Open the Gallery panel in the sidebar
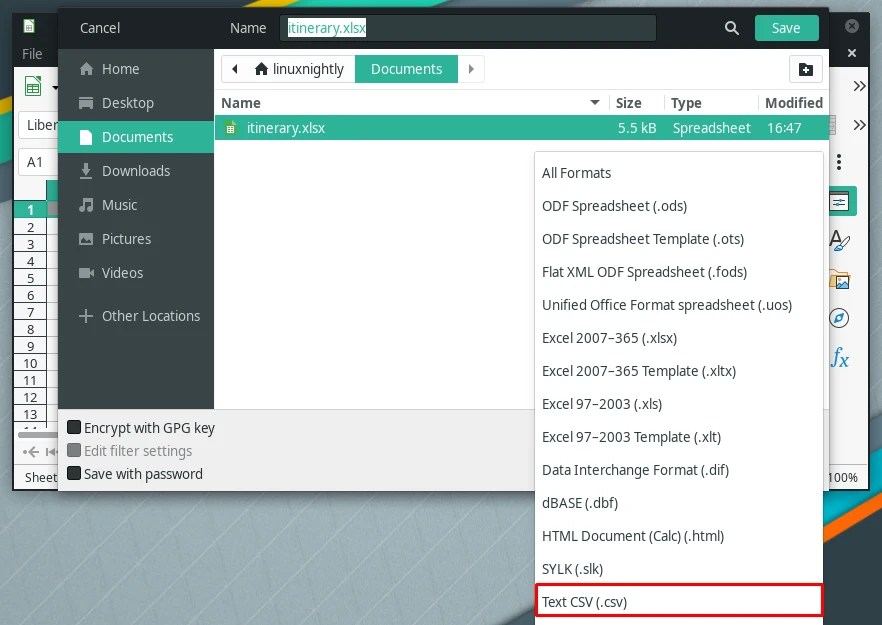Screen dimensions: 882x625 tap(840, 278)
